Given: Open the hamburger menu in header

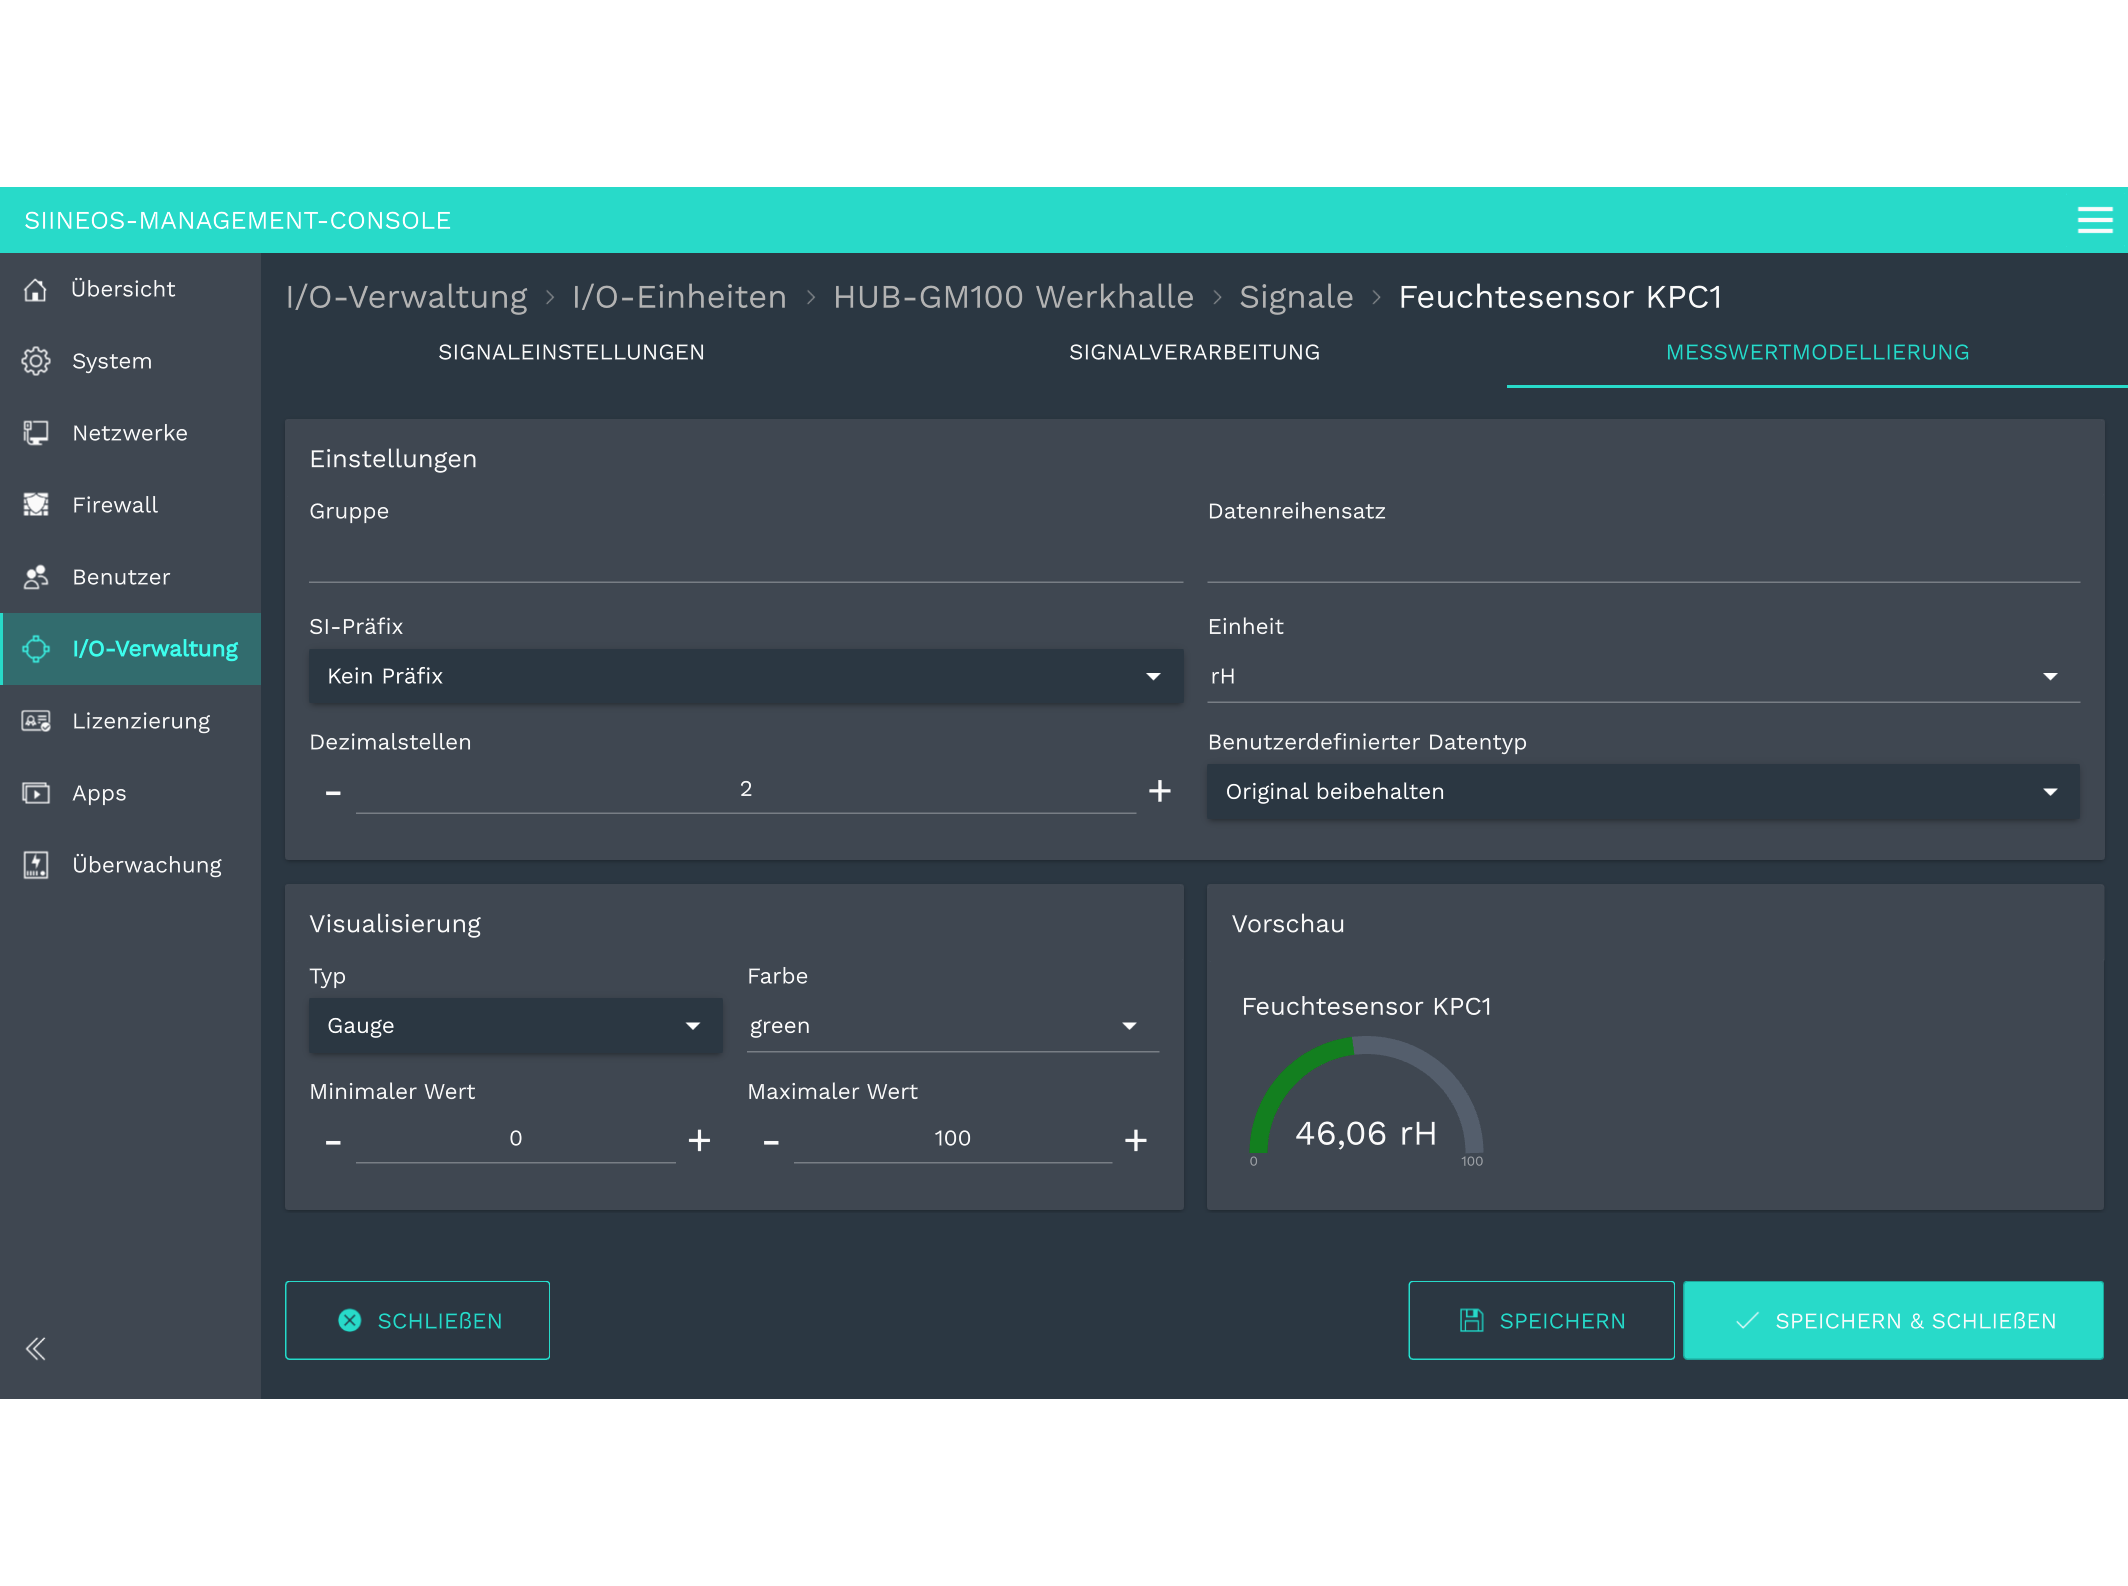Looking at the screenshot, I should coord(2094,220).
